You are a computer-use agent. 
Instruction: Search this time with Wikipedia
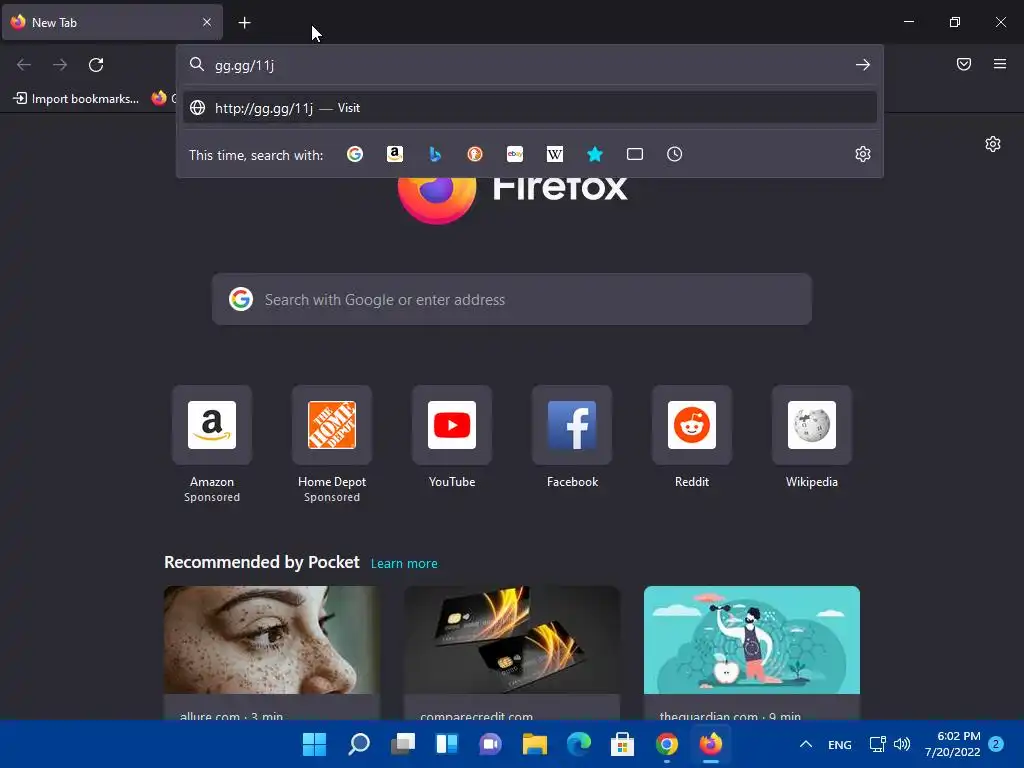tap(554, 154)
